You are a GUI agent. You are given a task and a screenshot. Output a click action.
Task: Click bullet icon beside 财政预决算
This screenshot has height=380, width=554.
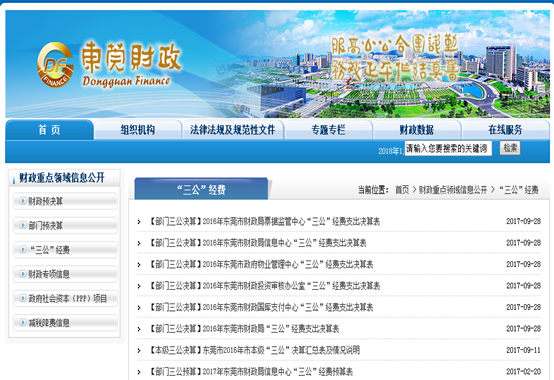tap(23, 201)
